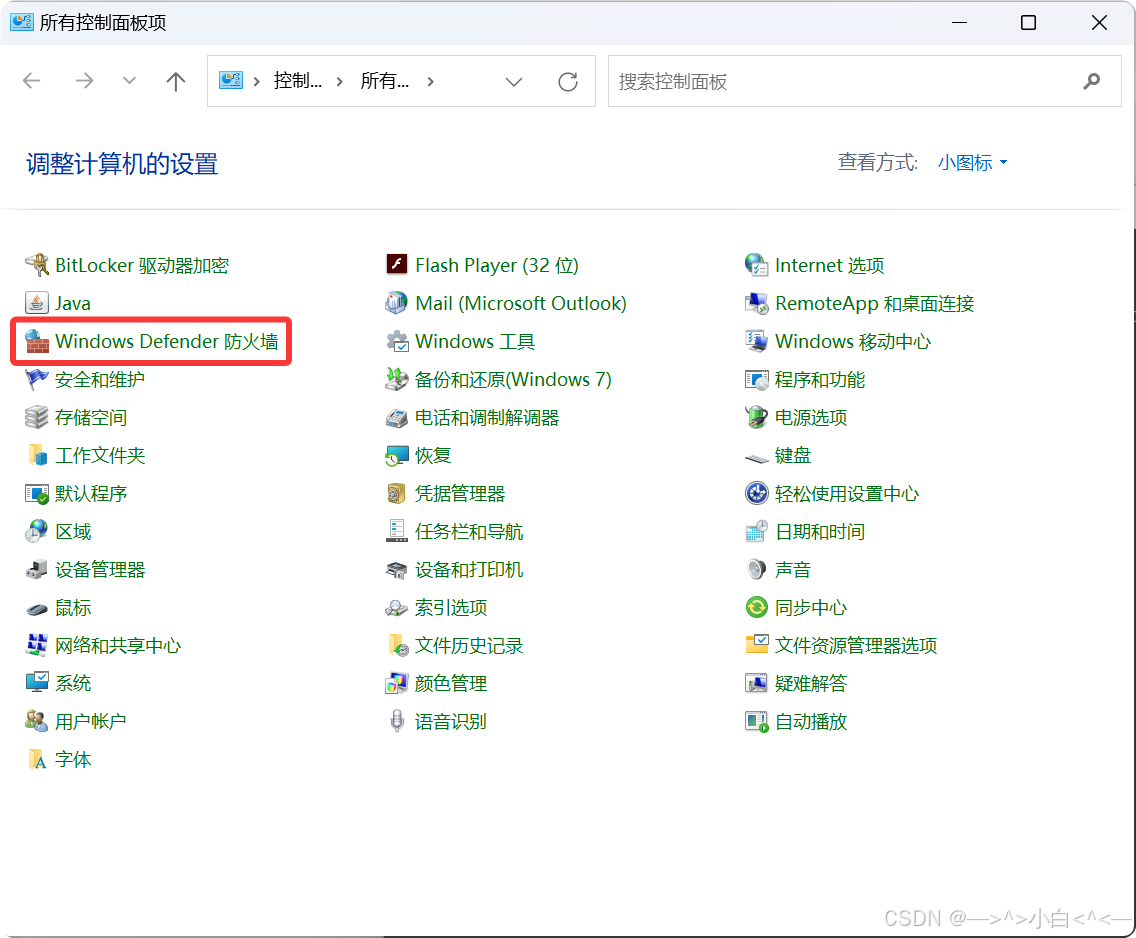Click the 凭据管理器 safe icon
This screenshot has height=938, width=1136.
[x=396, y=493]
